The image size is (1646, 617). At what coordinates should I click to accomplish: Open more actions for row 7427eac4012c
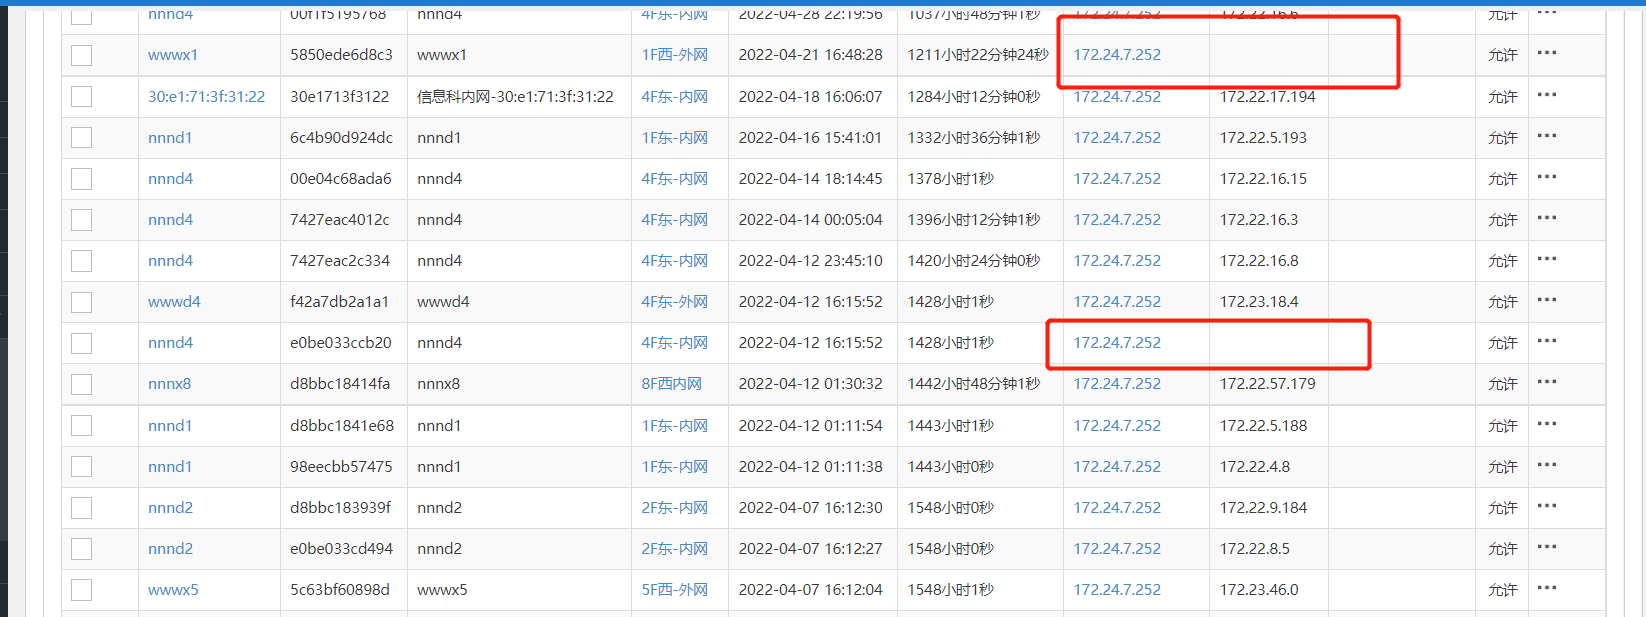coord(1547,219)
